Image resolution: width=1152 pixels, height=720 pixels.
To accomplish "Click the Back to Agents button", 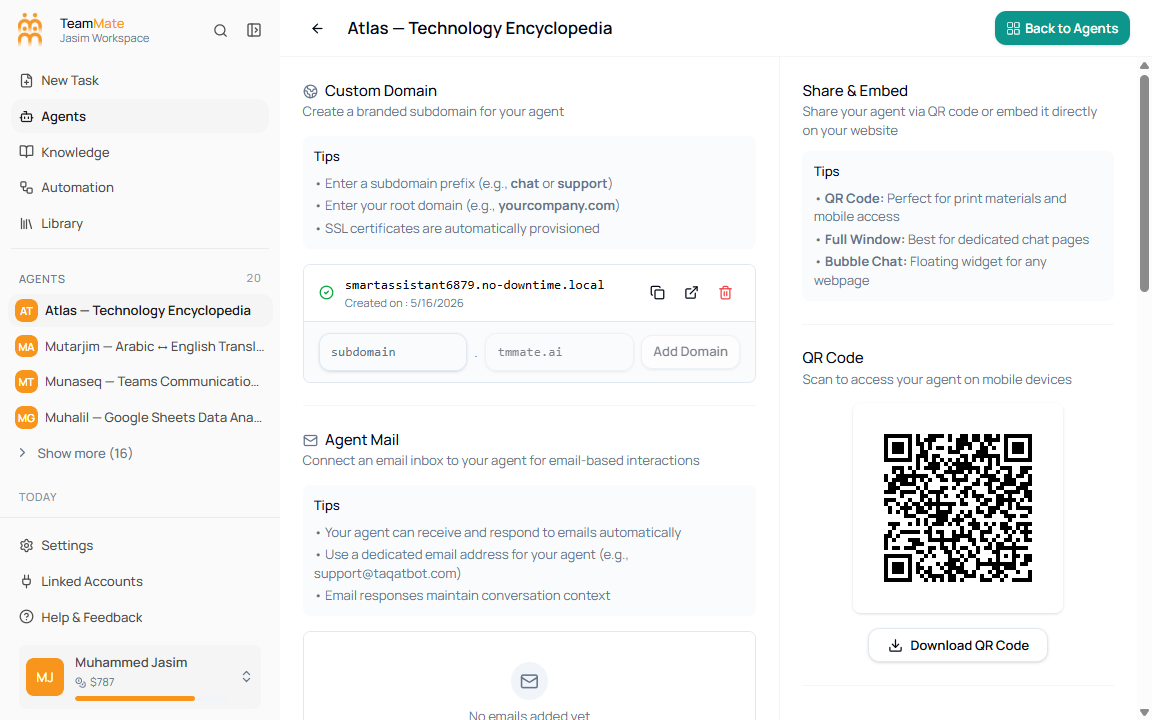I will pos(1062,29).
